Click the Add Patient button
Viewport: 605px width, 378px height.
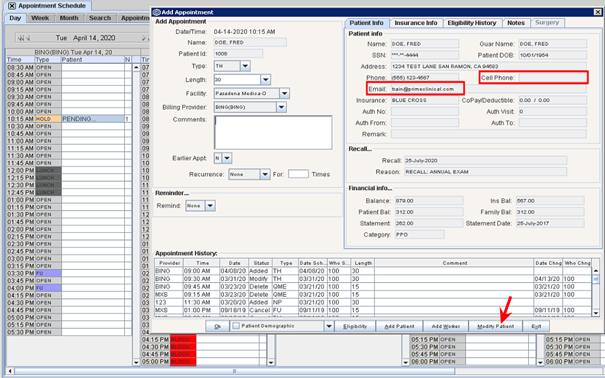tap(399, 326)
